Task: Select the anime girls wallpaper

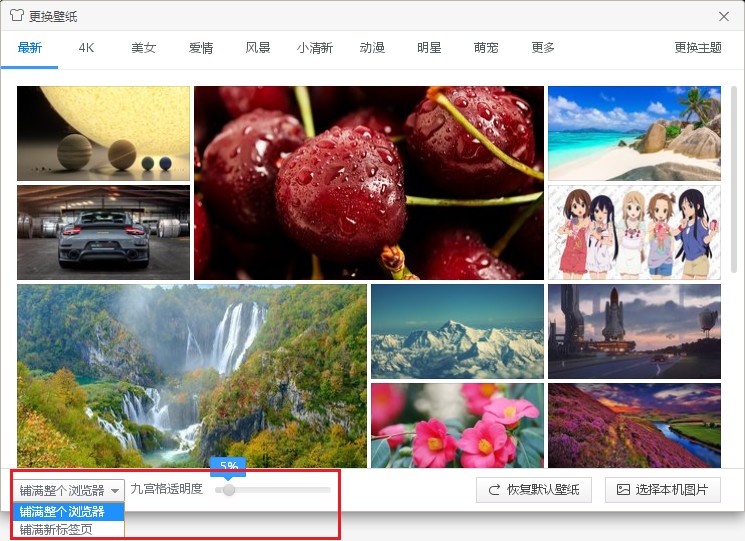Action: coord(634,232)
